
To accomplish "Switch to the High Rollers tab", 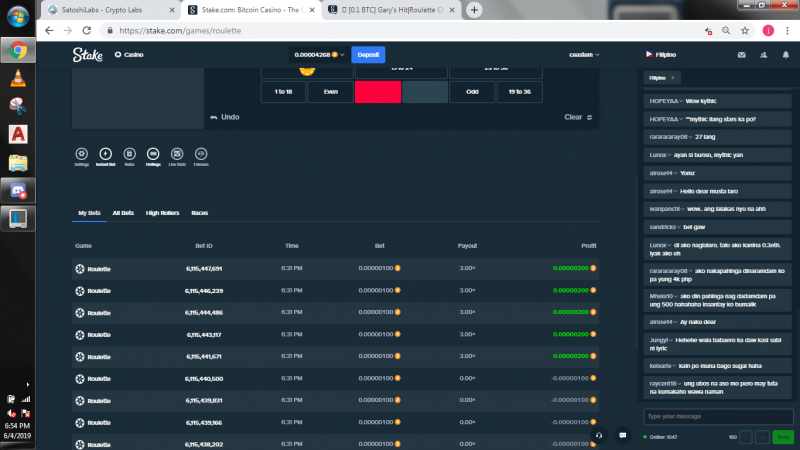I will 162,213.
